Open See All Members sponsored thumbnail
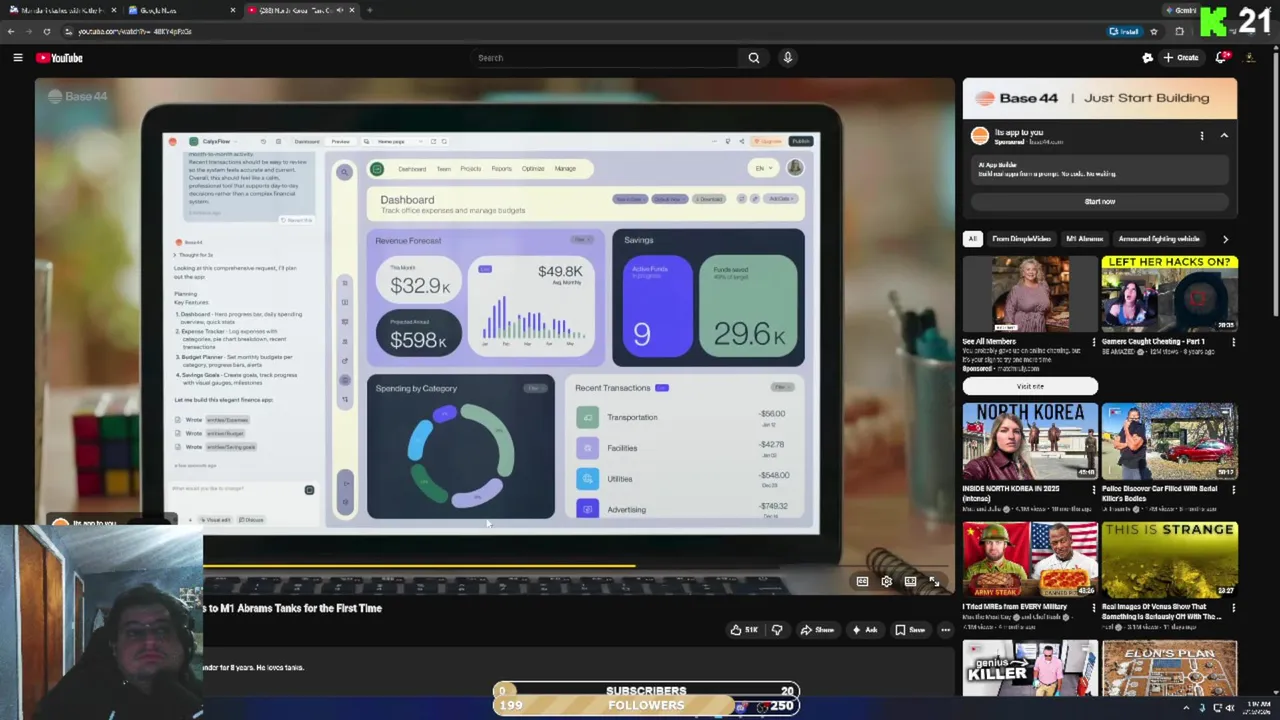Viewport: 1280px width, 720px height. (x=1030, y=294)
